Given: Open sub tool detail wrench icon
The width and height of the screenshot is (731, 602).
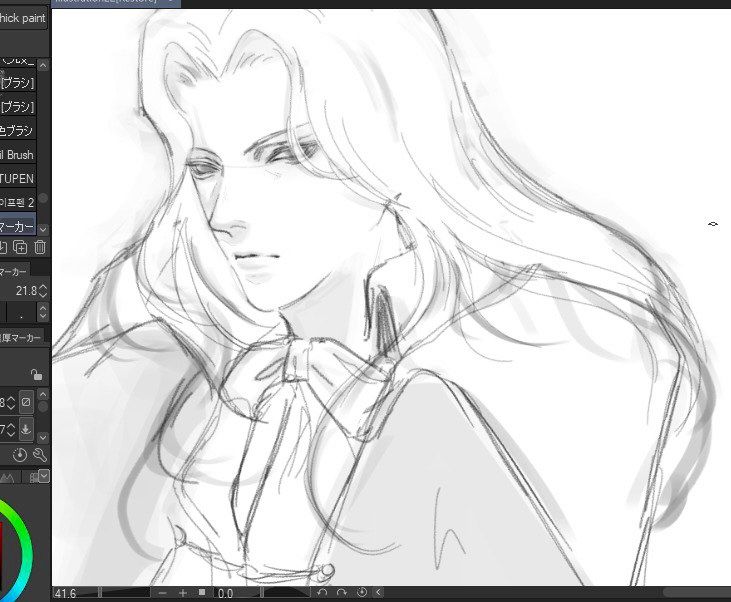Looking at the screenshot, I should [39, 455].
